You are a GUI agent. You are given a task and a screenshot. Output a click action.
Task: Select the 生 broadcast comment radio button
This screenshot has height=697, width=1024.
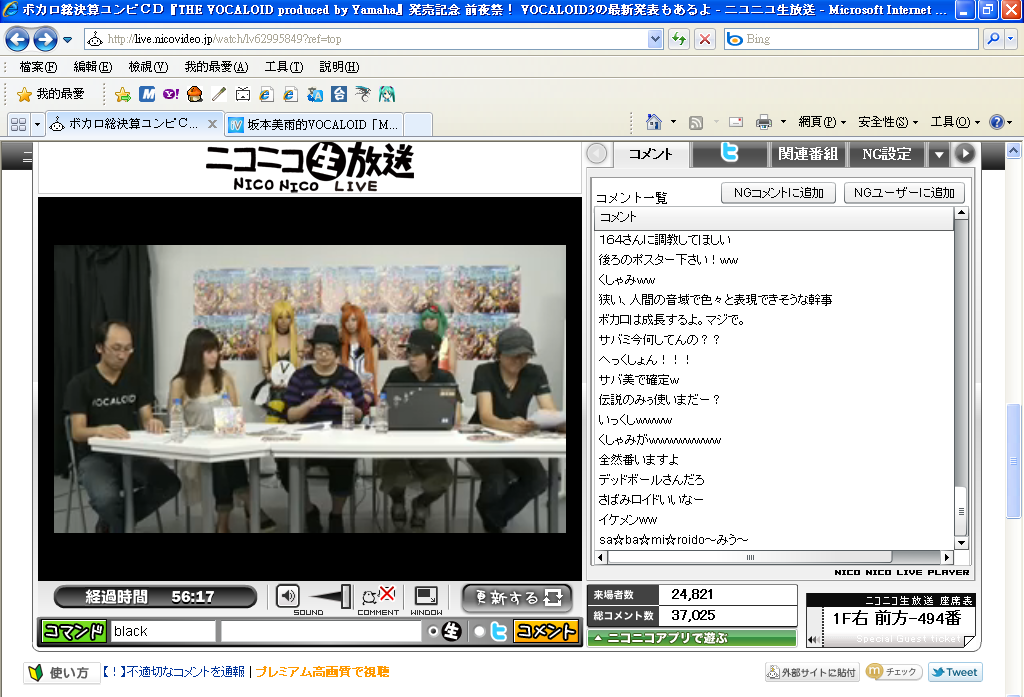point(432,631)
